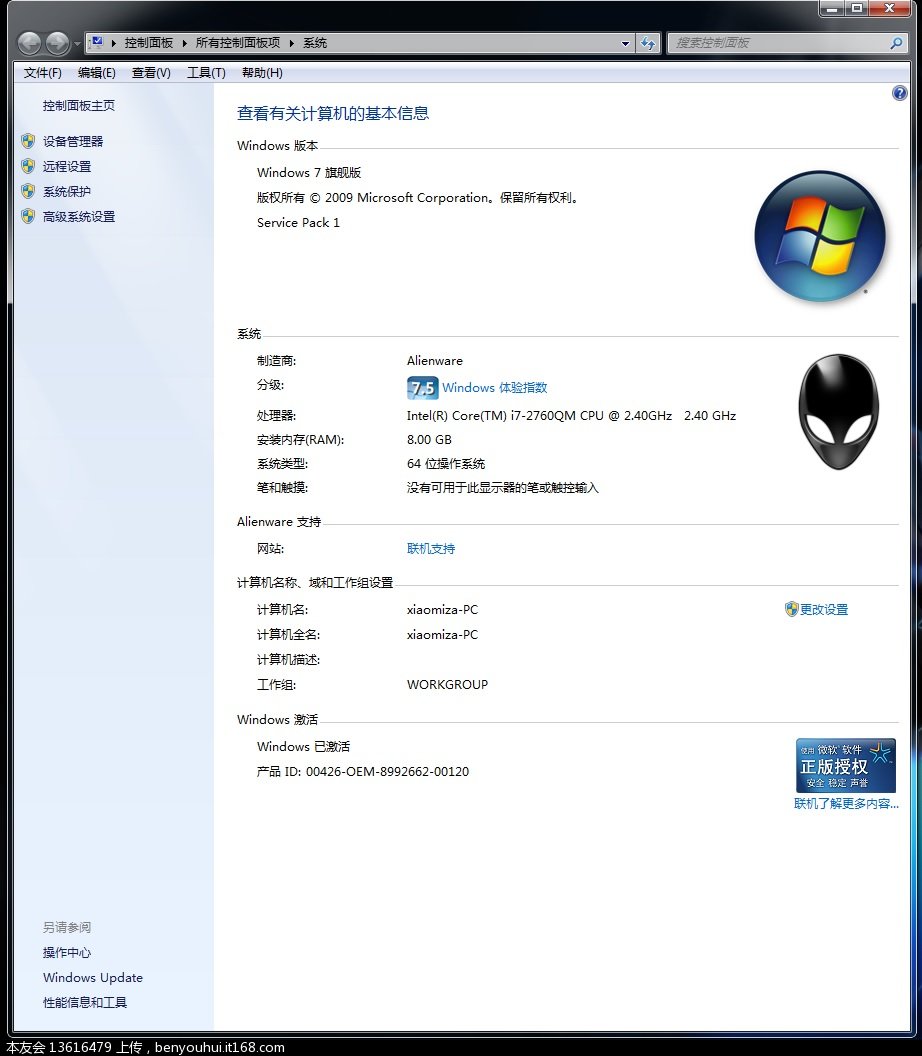Click the Alienware alien head logo

click(x=838, y=411)
